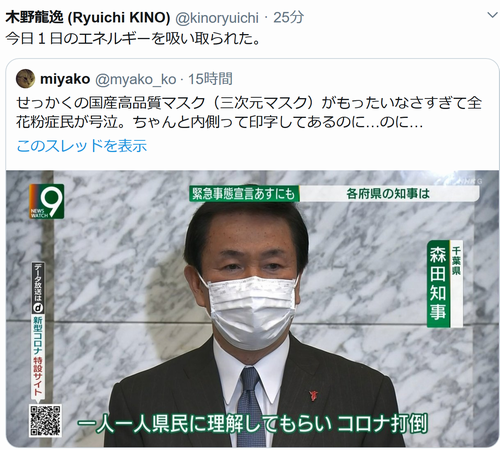Viewport: 500px width, 450px height.
Task: Click the subtitle 一人一人県民に理解してもらい コロナ打倒
Action: click(x=252, y=424)
